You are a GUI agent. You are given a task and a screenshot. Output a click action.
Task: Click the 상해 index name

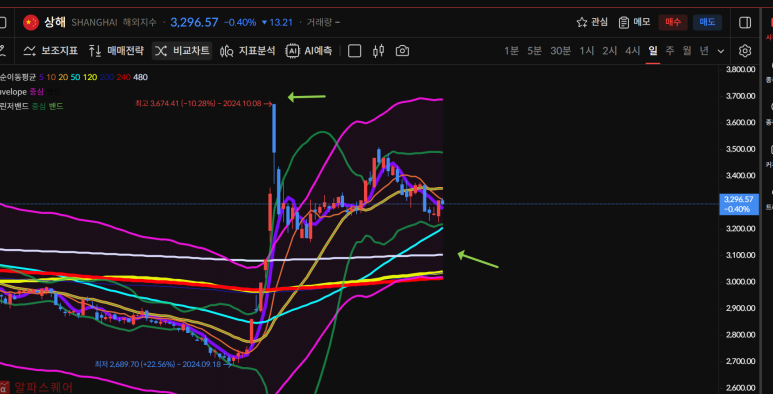click(56, 22)
